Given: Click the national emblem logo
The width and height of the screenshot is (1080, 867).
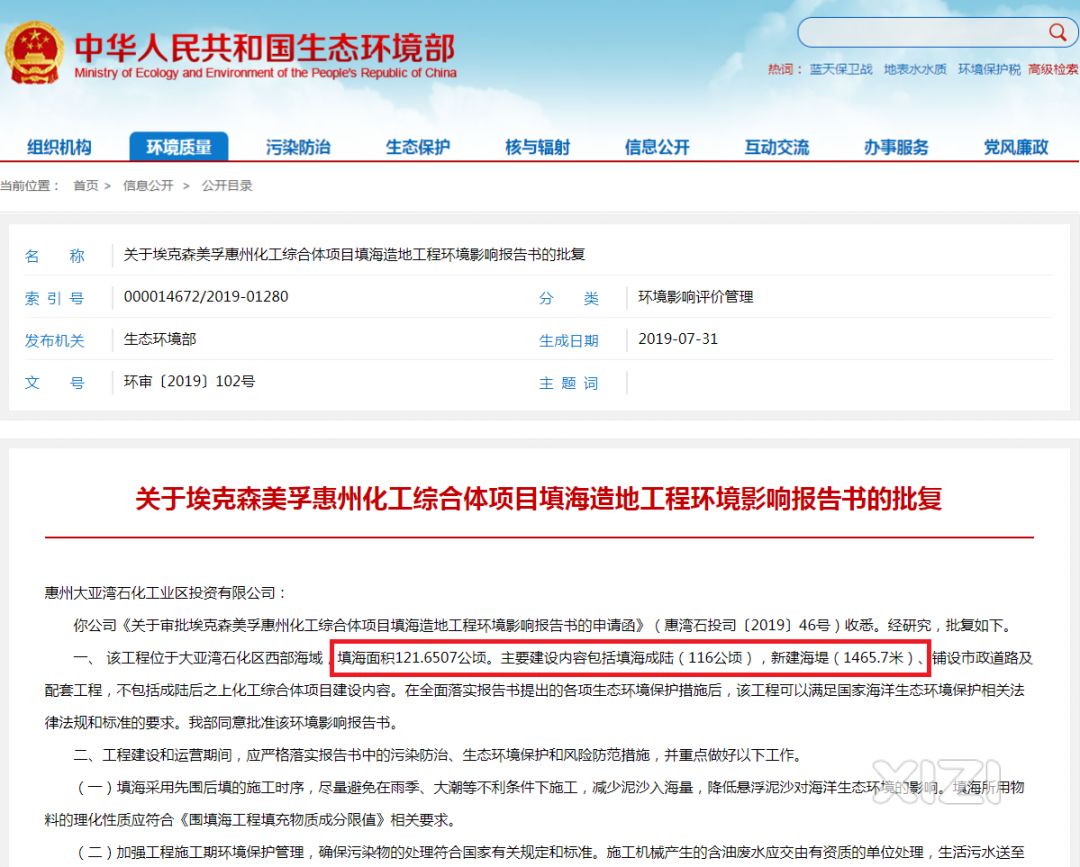Looking at the screenshot, I should click(34, 52).
